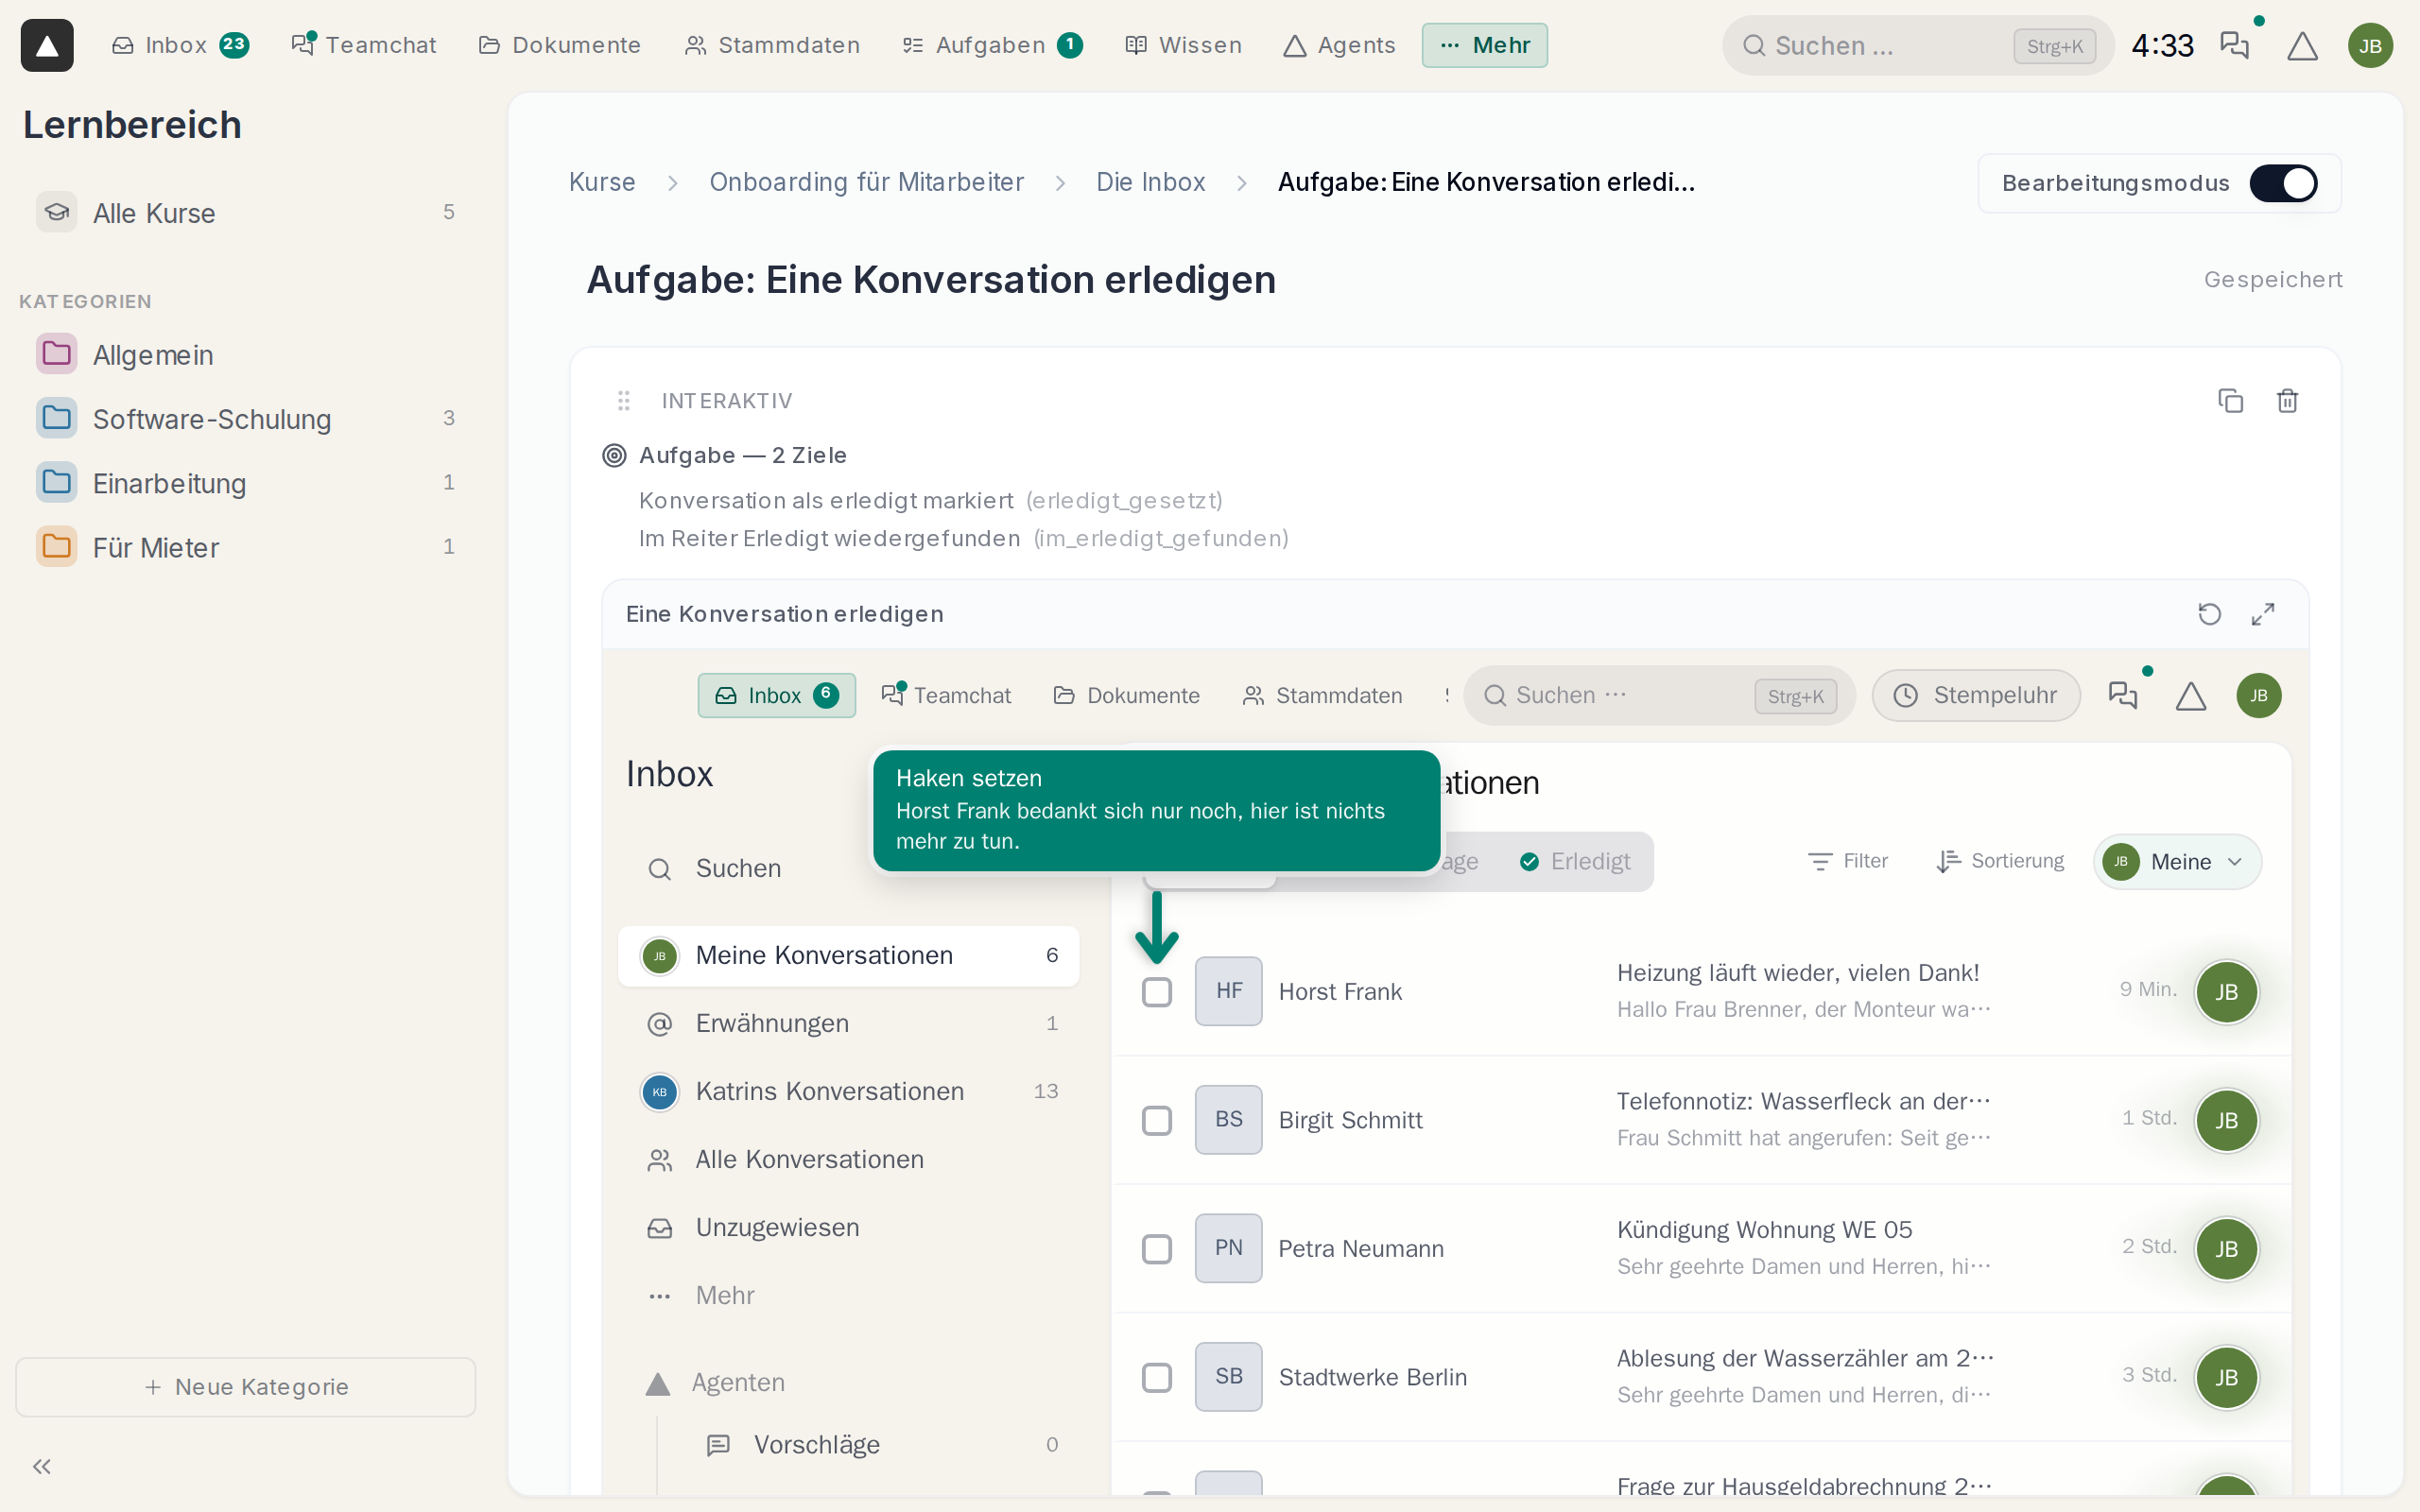Open Onboarding für Mitarbeiter breadcrumb
Image resolution: width=2420 pixels, height=1512 pixels.
(x=866, y=182)
